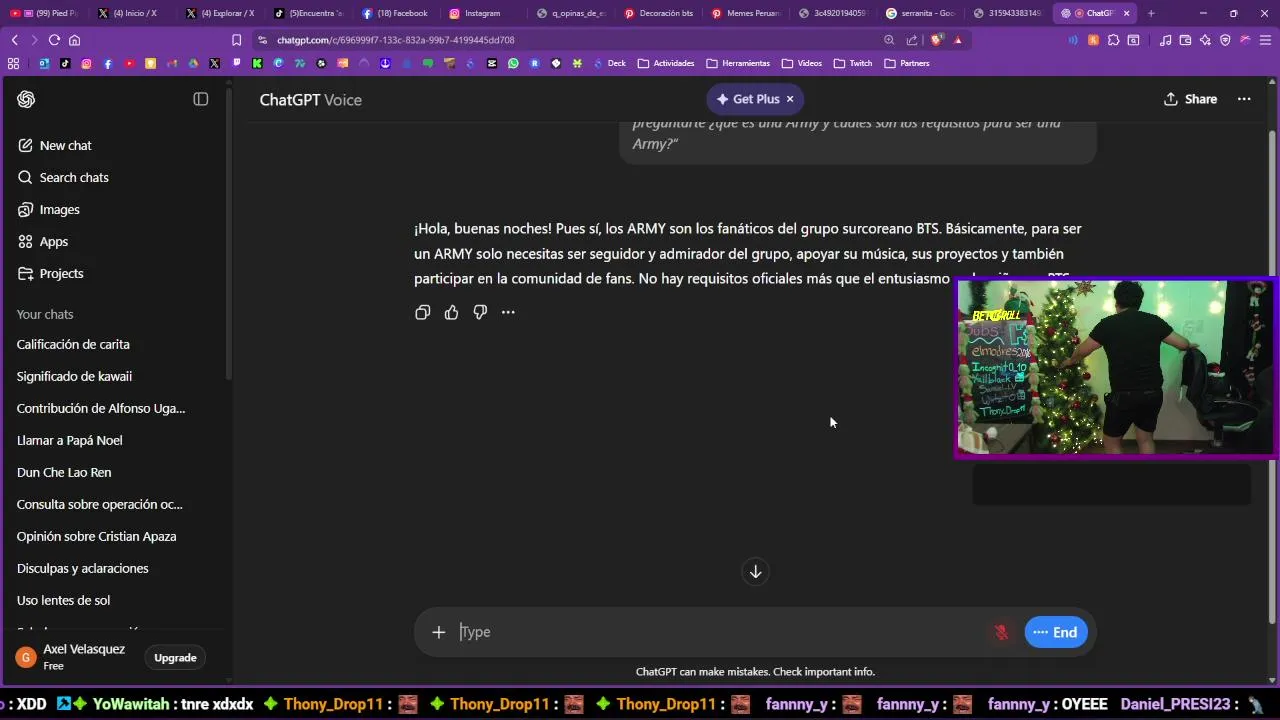Open the Partners bookmarks folder

coord(907,63)
